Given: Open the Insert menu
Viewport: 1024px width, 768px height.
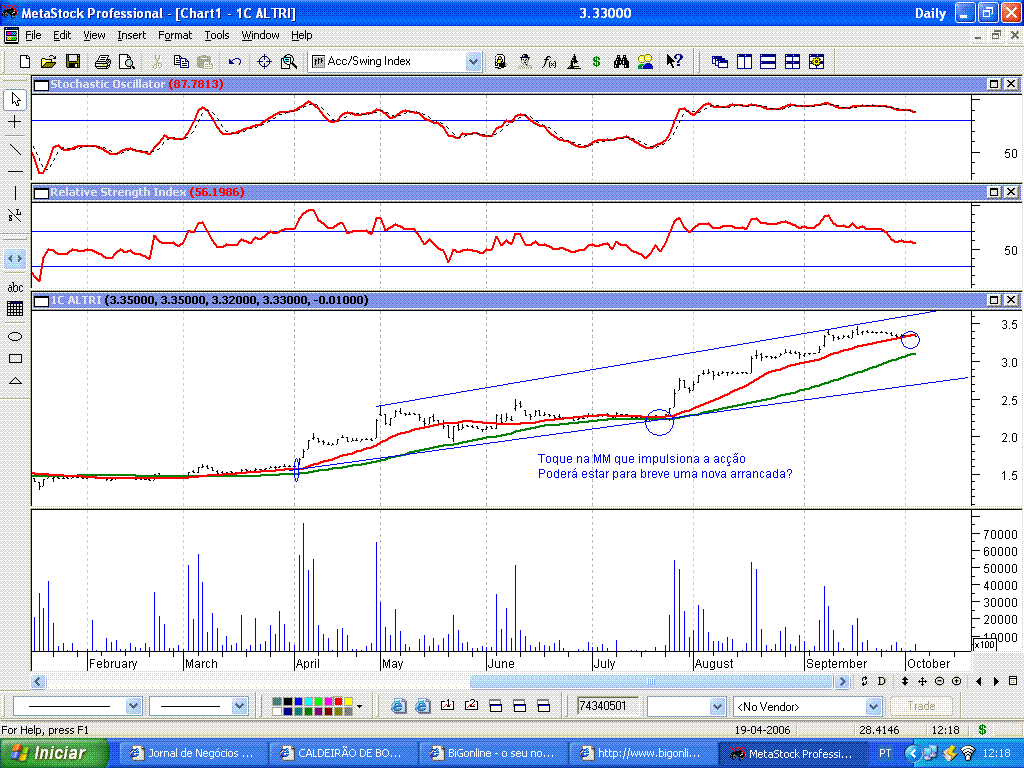Looking at the screenshot, I should tap(132, 35).
